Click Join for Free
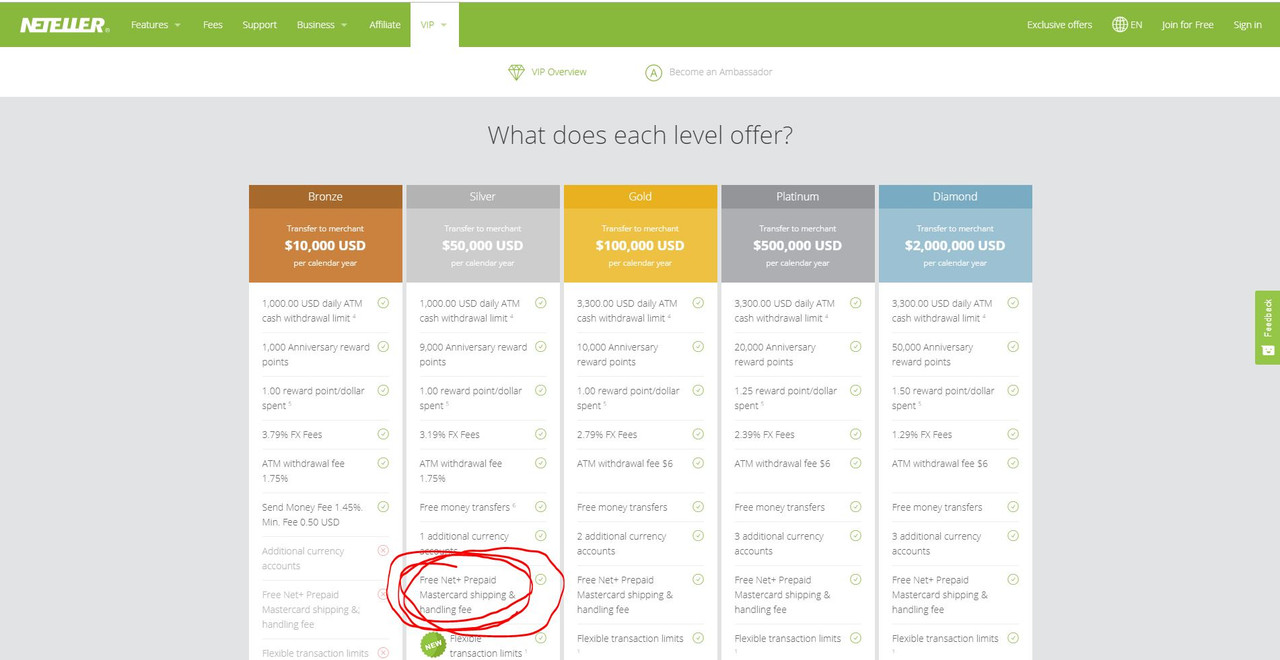The image size is (1280, 660). pos(1187,25)
